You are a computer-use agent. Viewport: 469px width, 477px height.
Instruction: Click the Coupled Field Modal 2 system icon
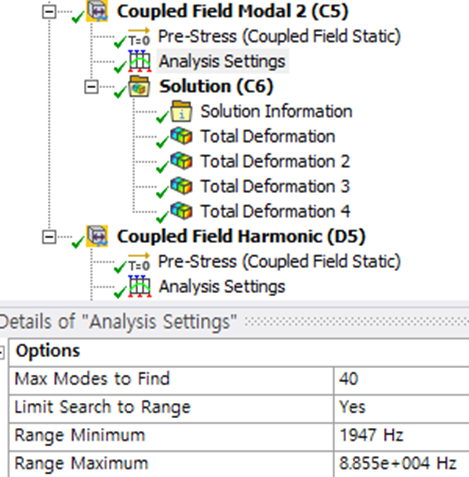coord(97,11)
